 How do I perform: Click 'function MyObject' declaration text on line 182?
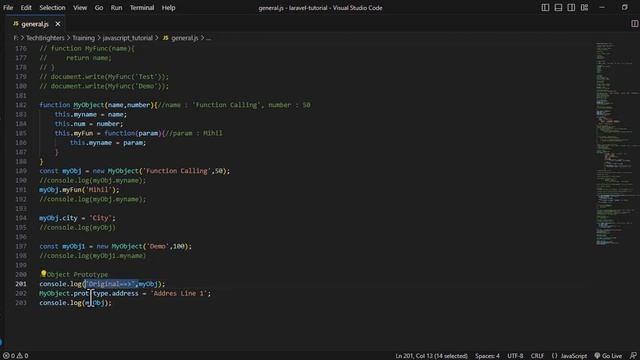click(72, 105)
